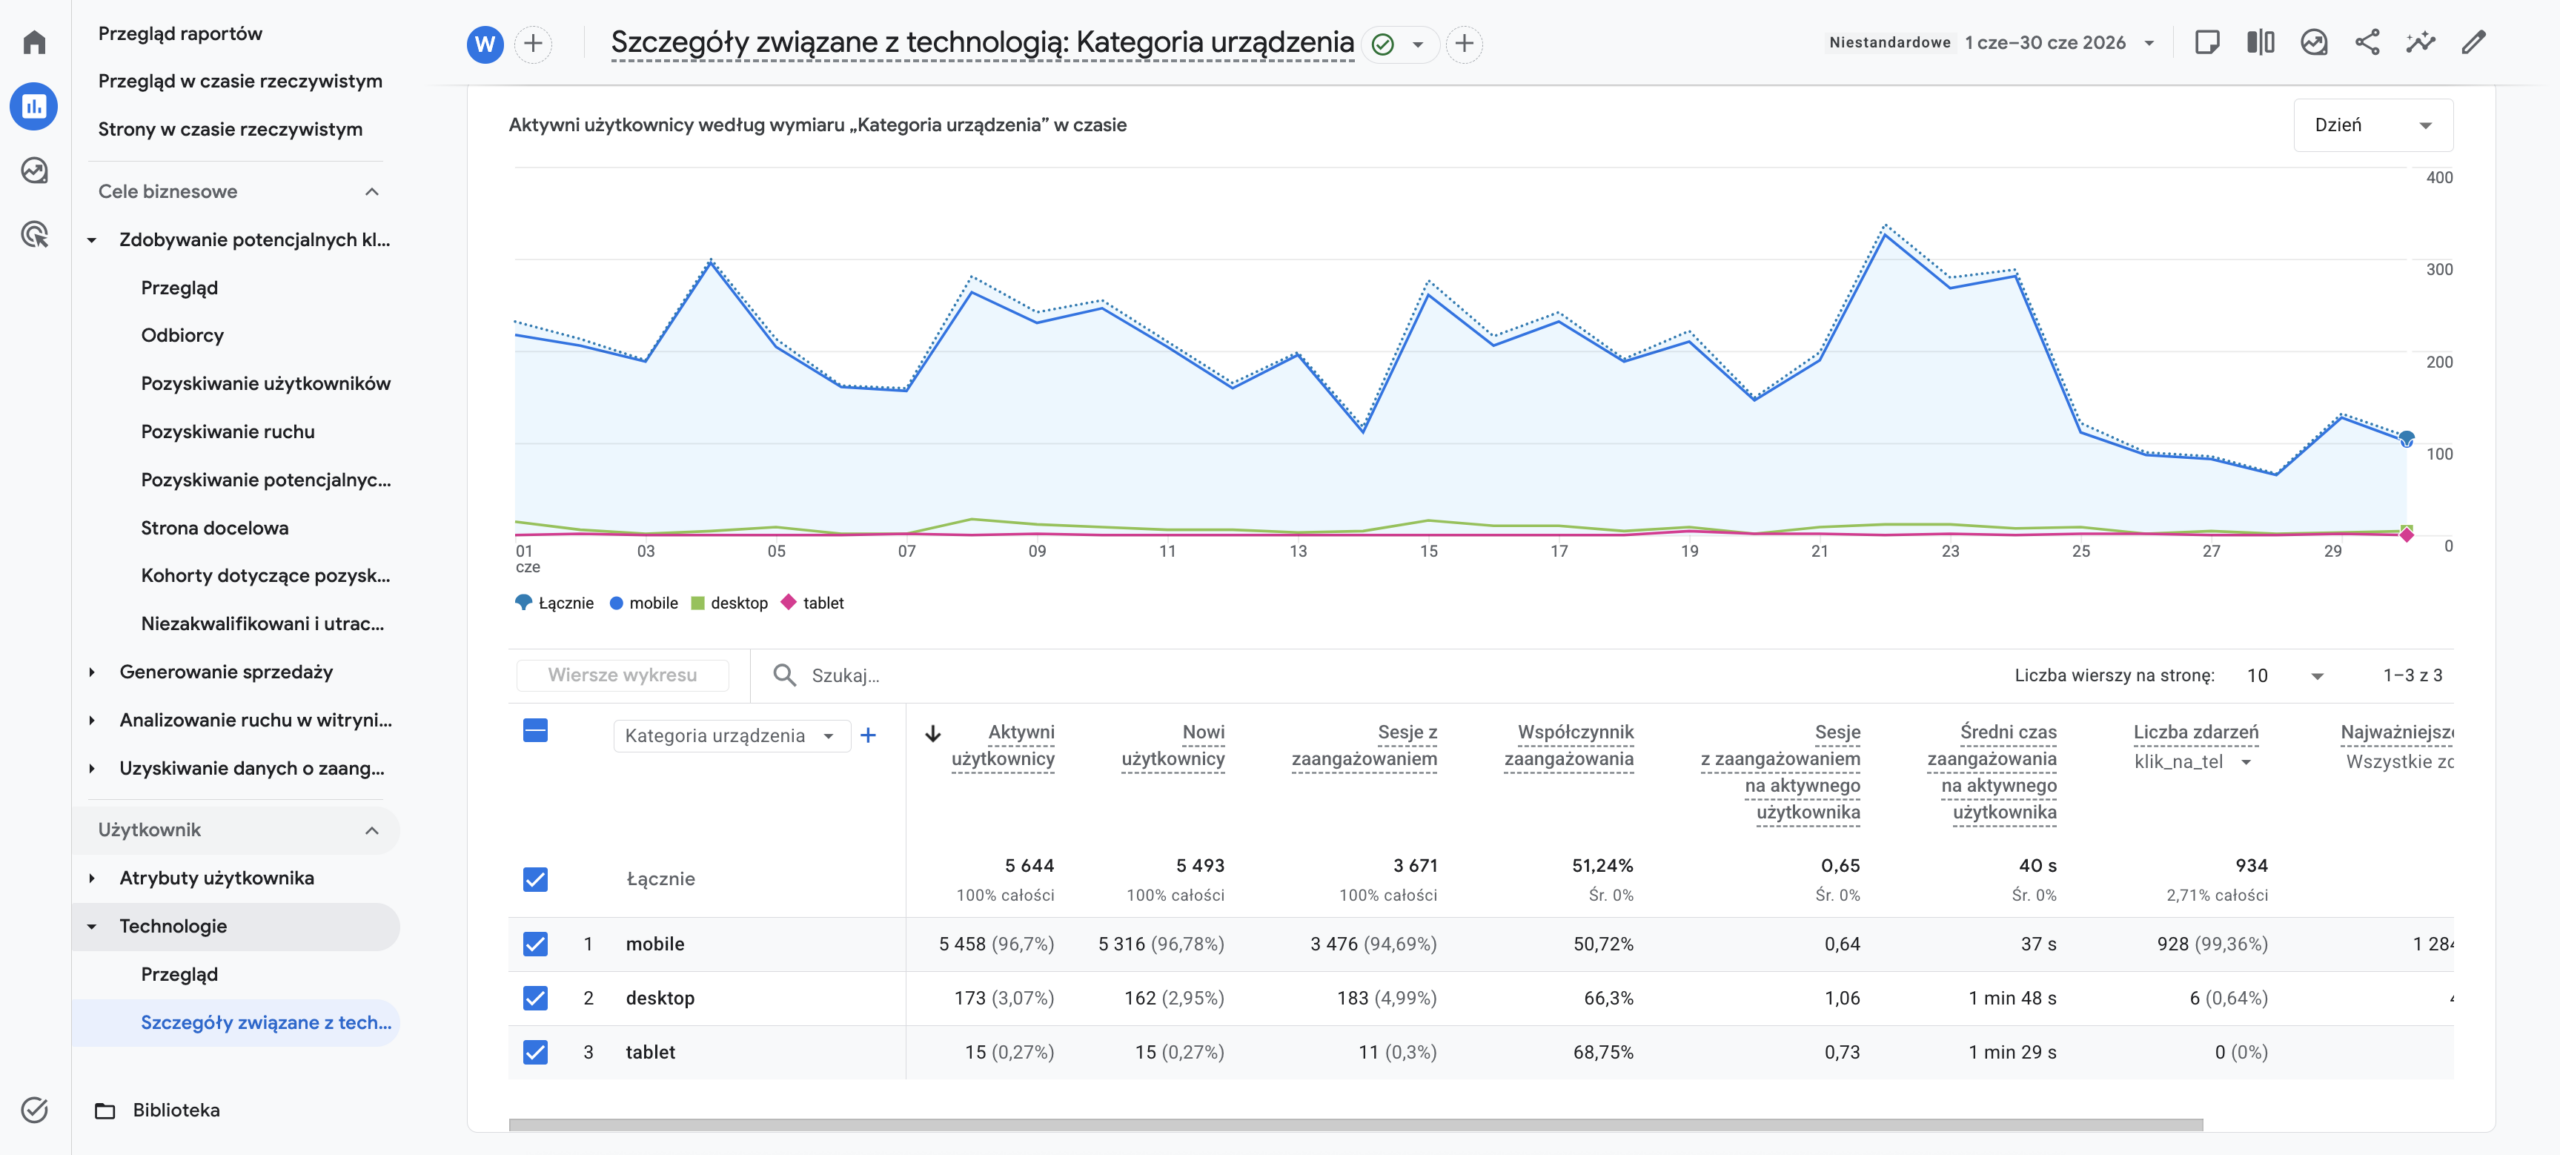Open the sparkline insights icon
This screenshot has height=1155, width=2560.
pos(2420,43)
